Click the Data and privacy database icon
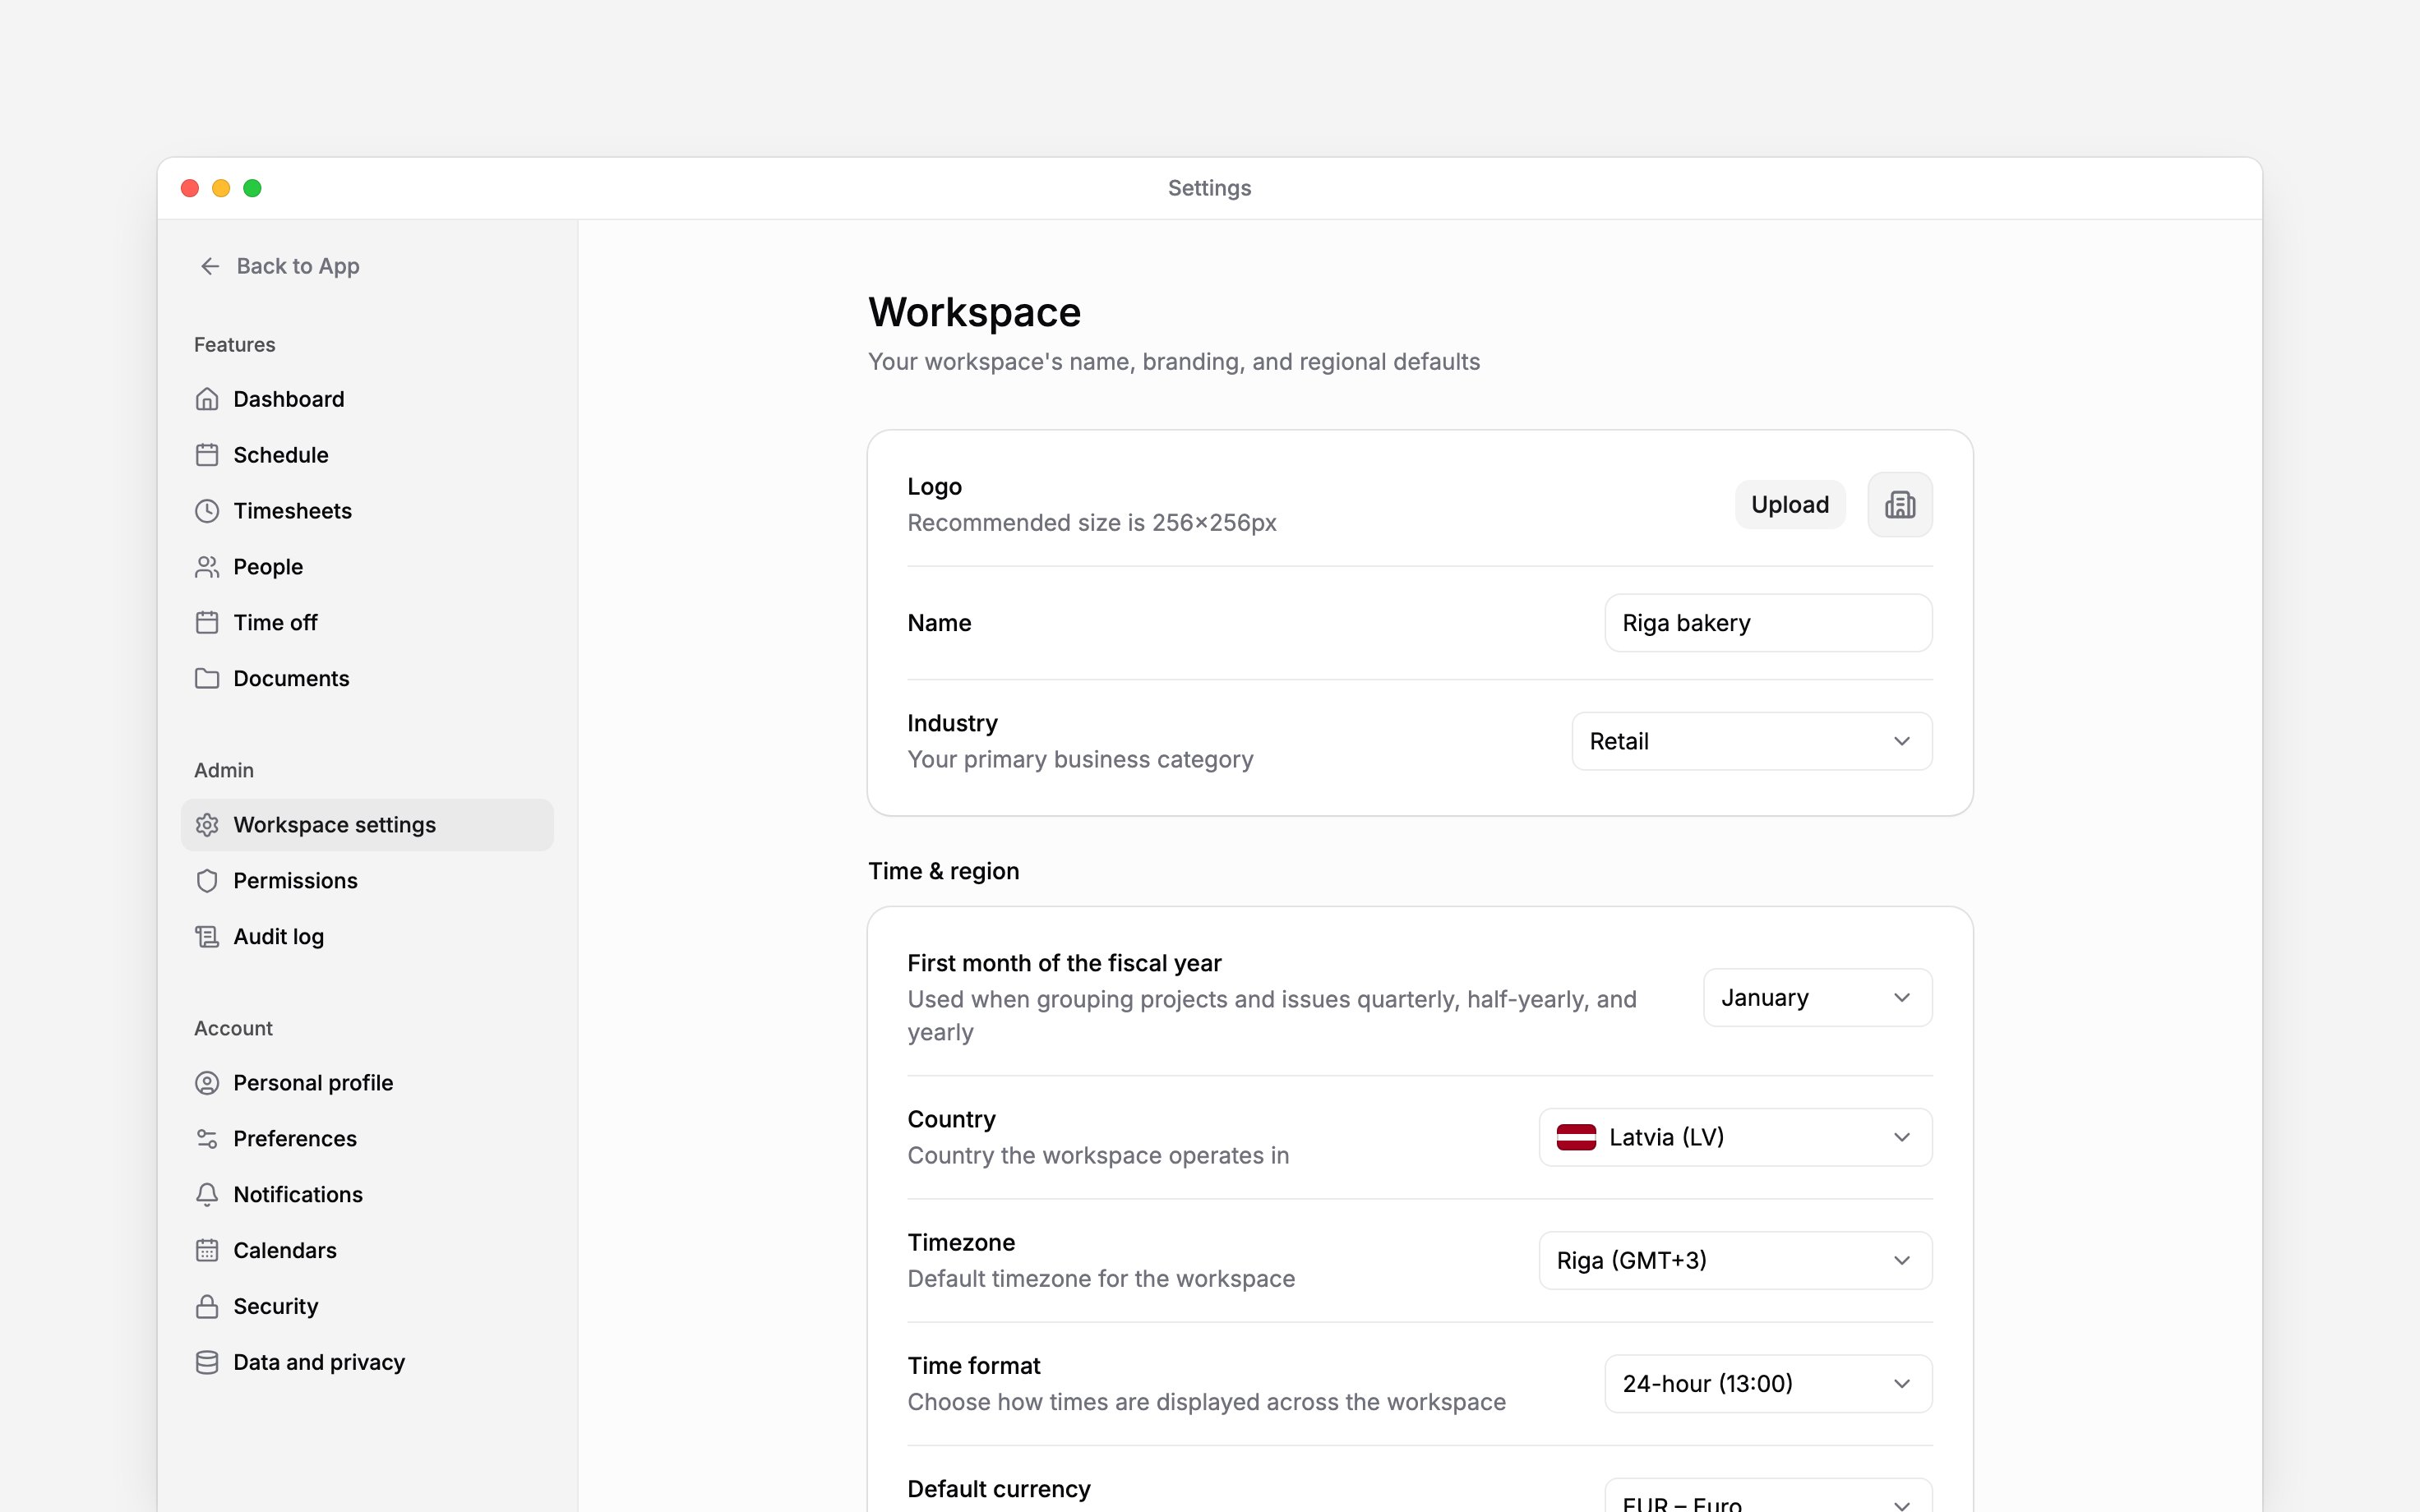2420x1512 pixels. click(x=207, y=1363)
